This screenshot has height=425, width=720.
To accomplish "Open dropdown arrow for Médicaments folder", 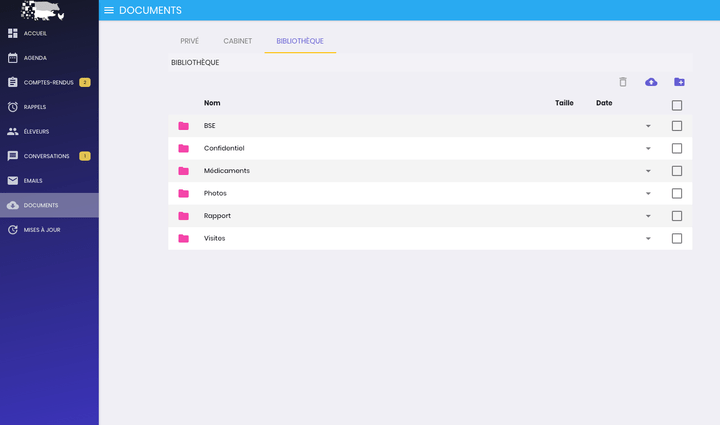I will (x=648, y=171).
